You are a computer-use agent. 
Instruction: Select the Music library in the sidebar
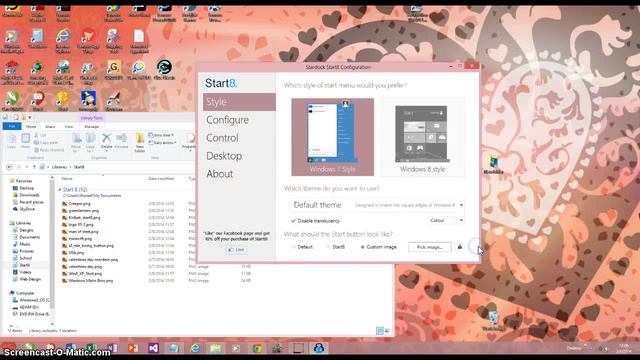[x=25, y=244]
